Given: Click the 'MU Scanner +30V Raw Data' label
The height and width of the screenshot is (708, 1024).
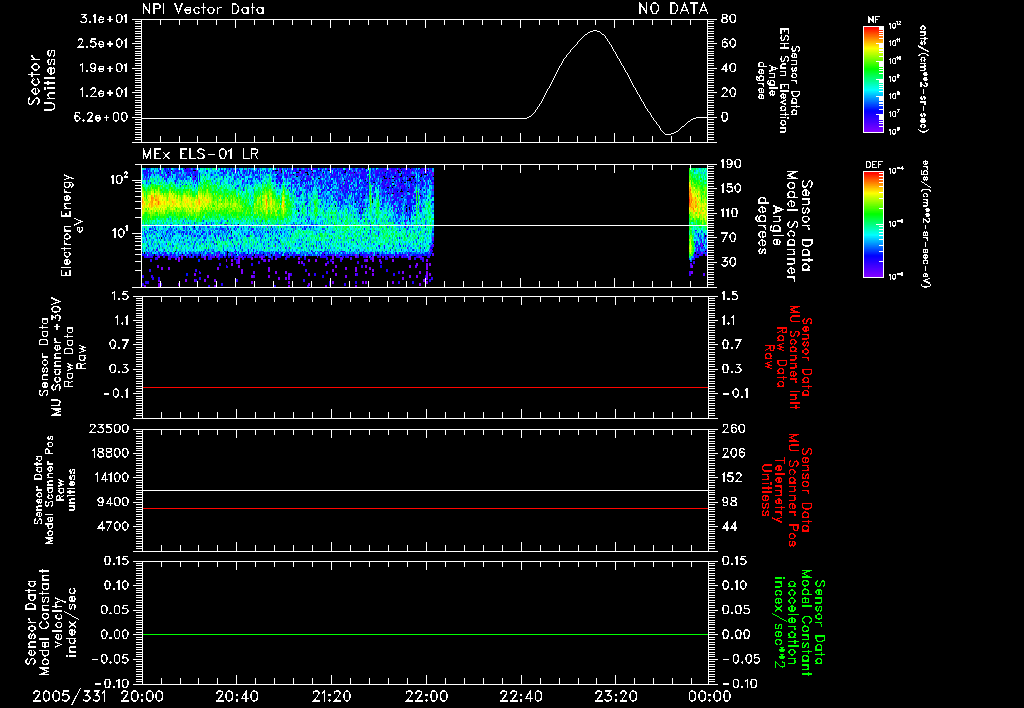Looking at the screenshot, I should [61, 357].
